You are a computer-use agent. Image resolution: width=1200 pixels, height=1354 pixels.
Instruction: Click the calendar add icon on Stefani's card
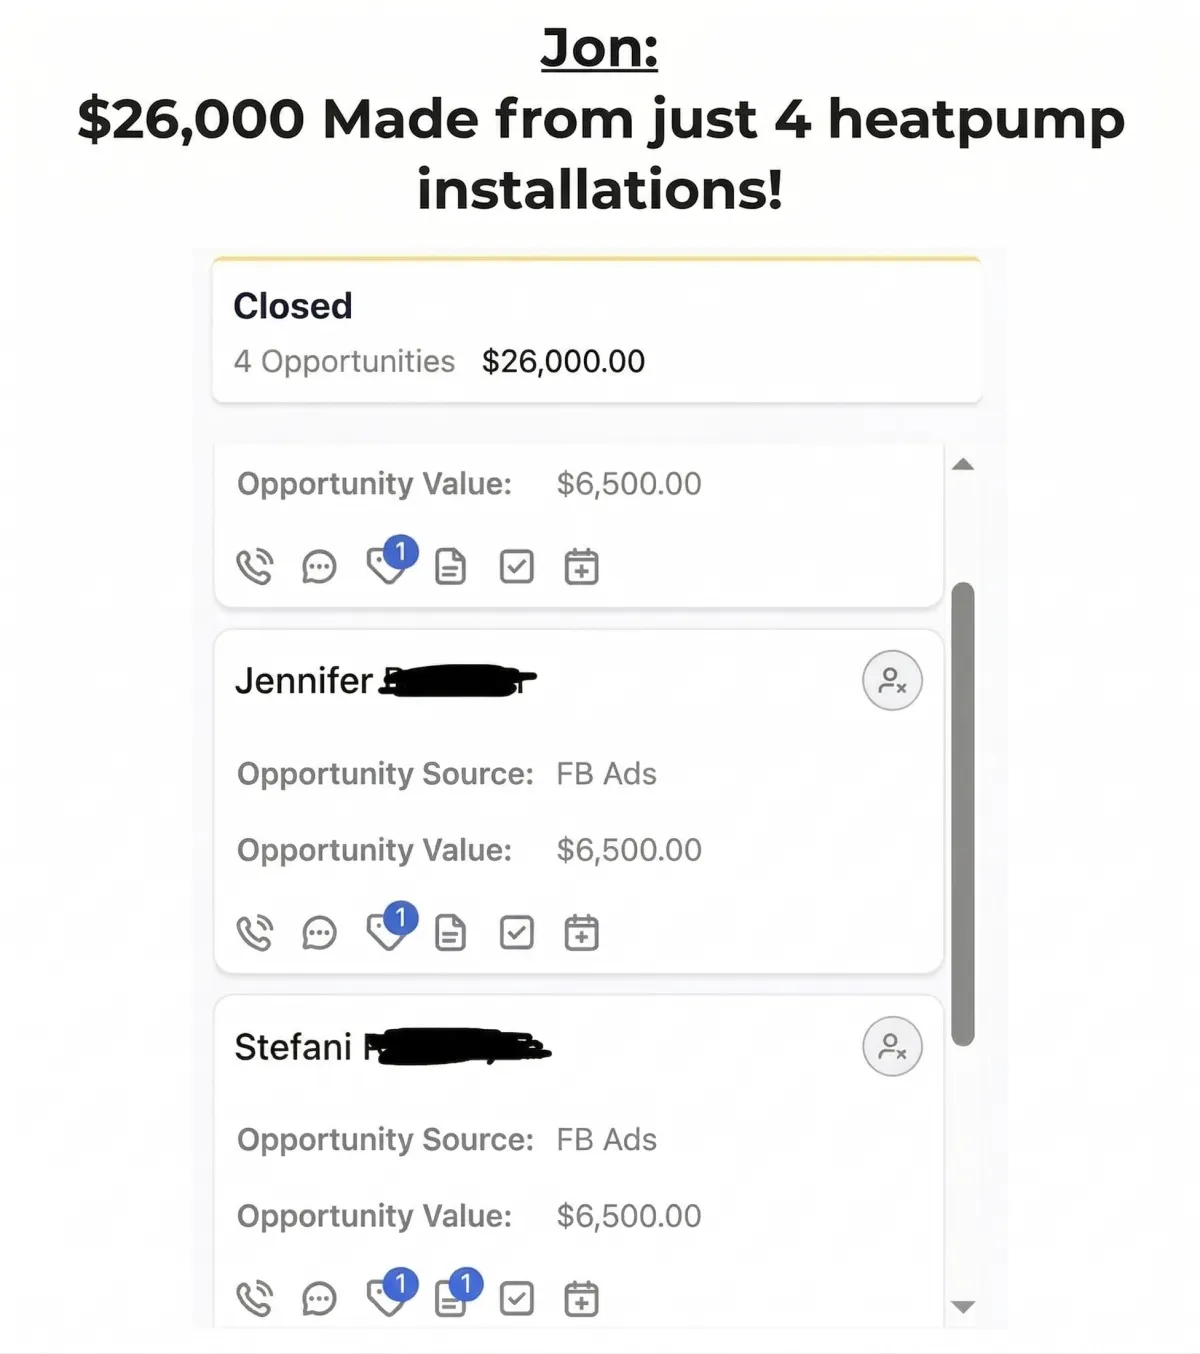(581, 1299)
